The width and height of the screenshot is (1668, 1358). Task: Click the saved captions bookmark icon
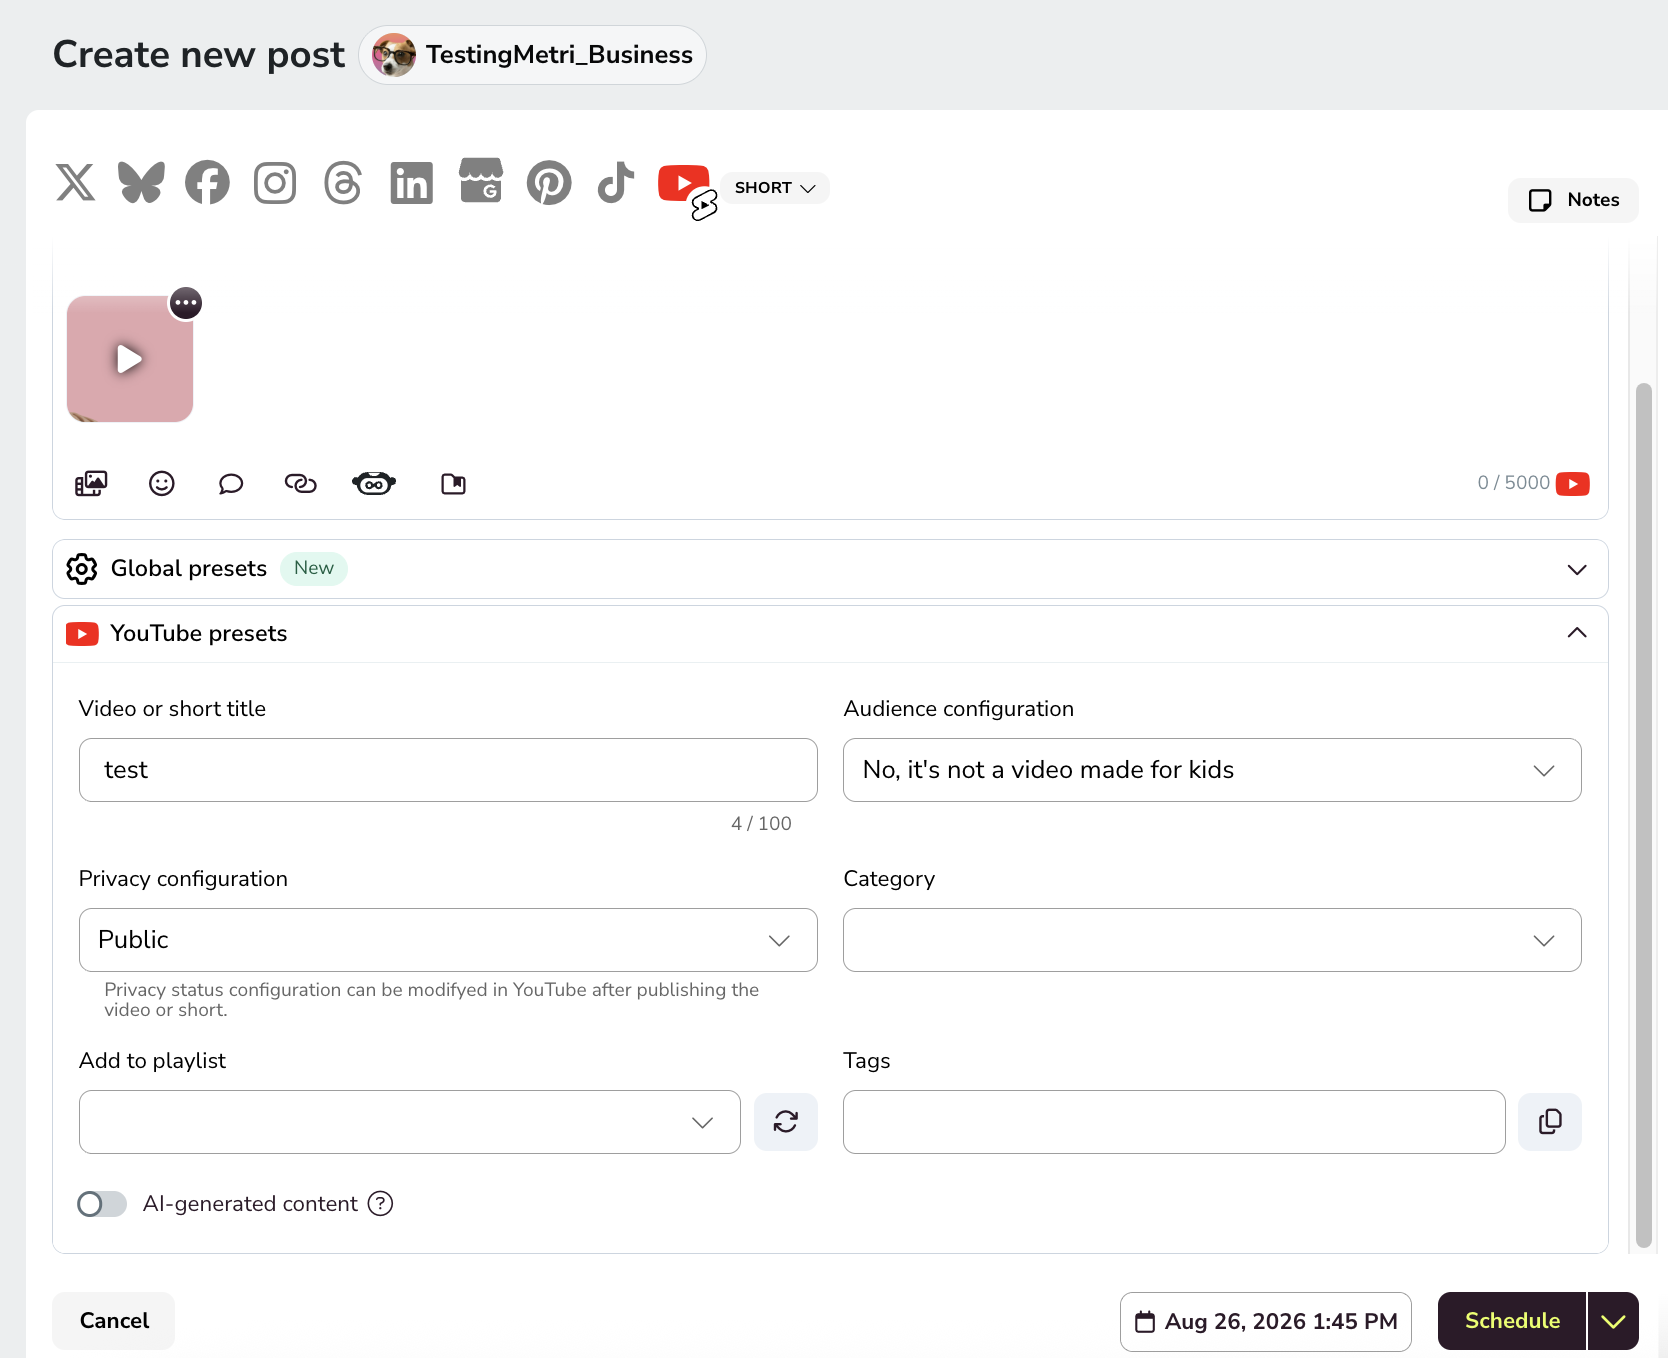click(454, 484)
